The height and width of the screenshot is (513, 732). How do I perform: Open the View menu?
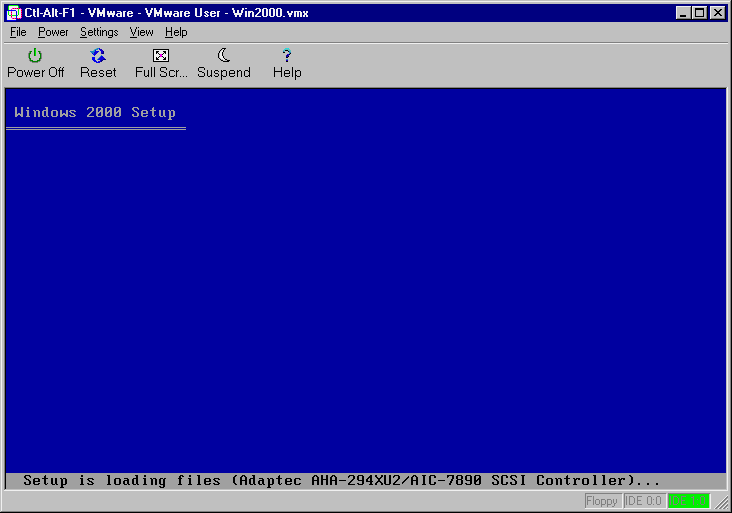pos(141,32)
